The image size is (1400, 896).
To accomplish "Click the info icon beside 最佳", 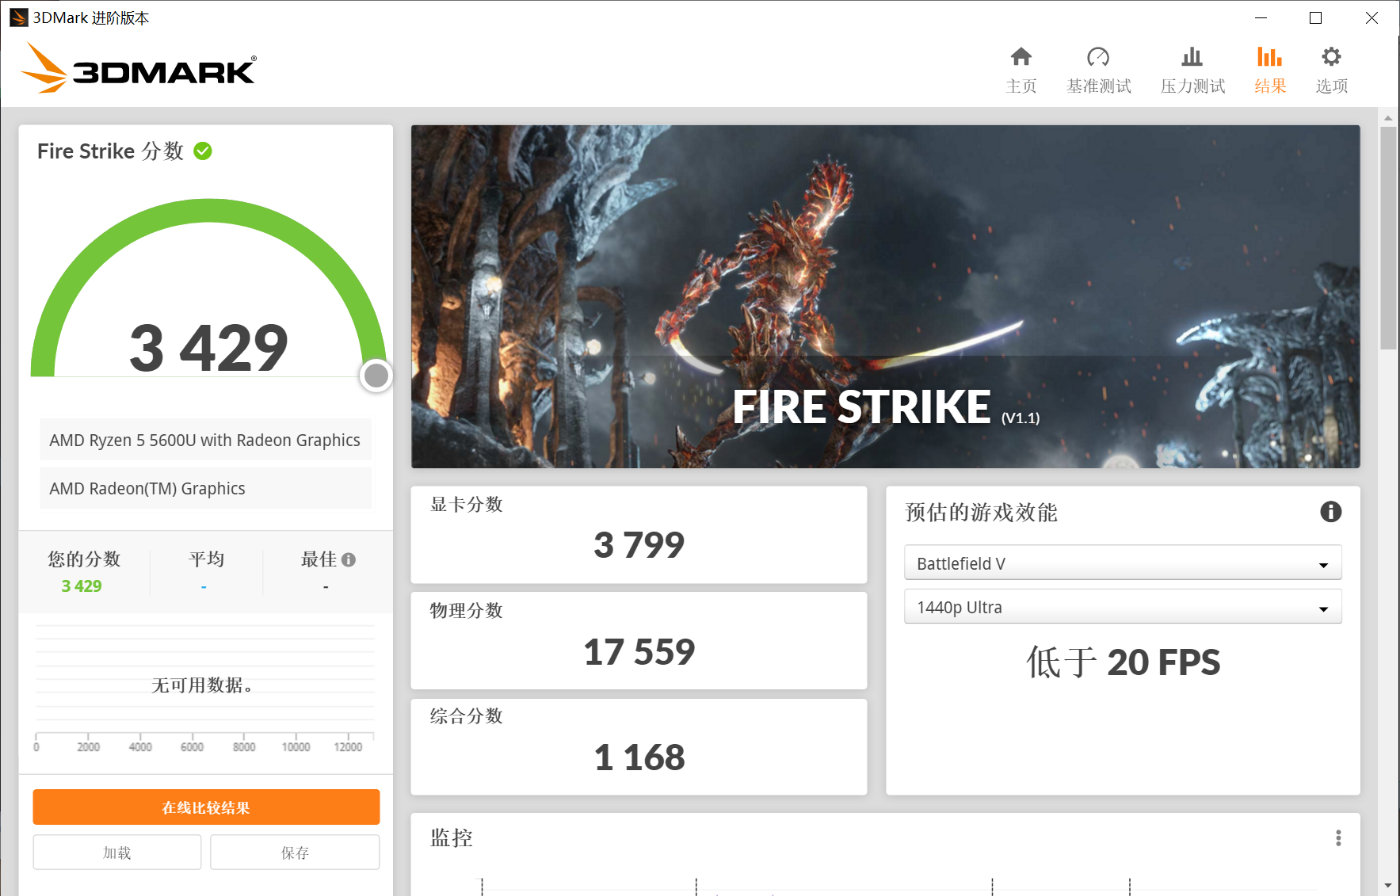I will [x=348, y=560].
